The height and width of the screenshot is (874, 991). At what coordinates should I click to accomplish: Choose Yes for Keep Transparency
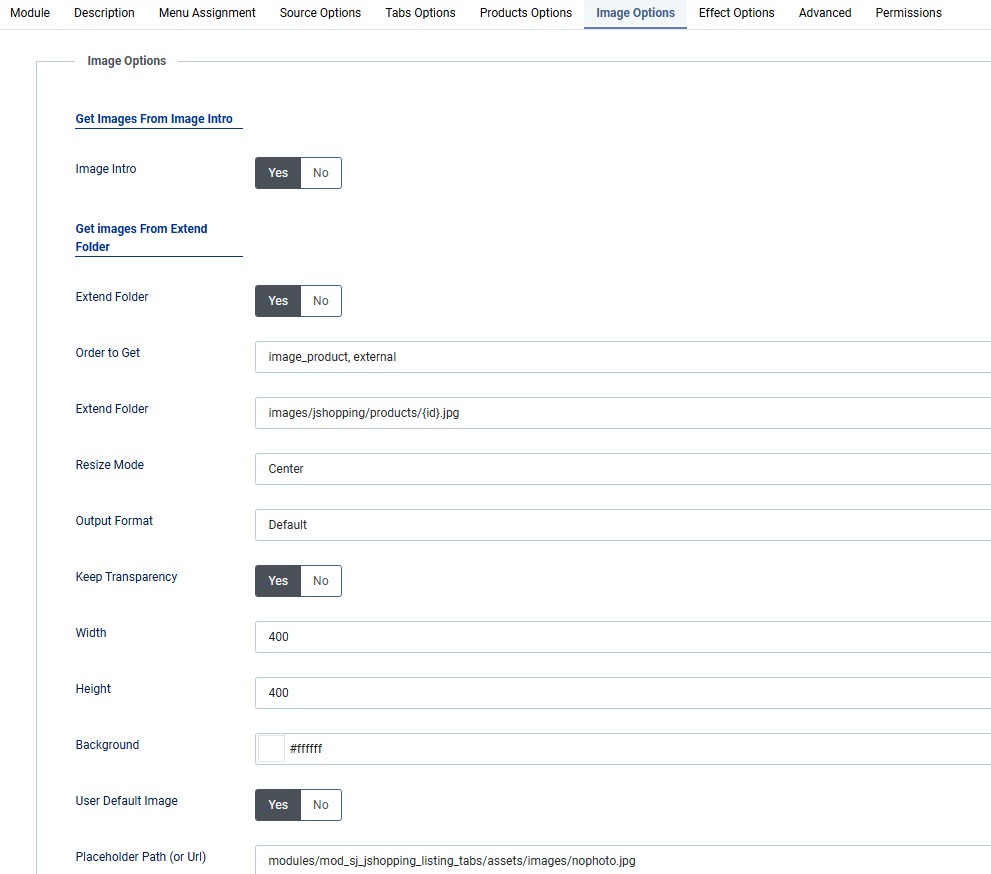coord(278,581)
